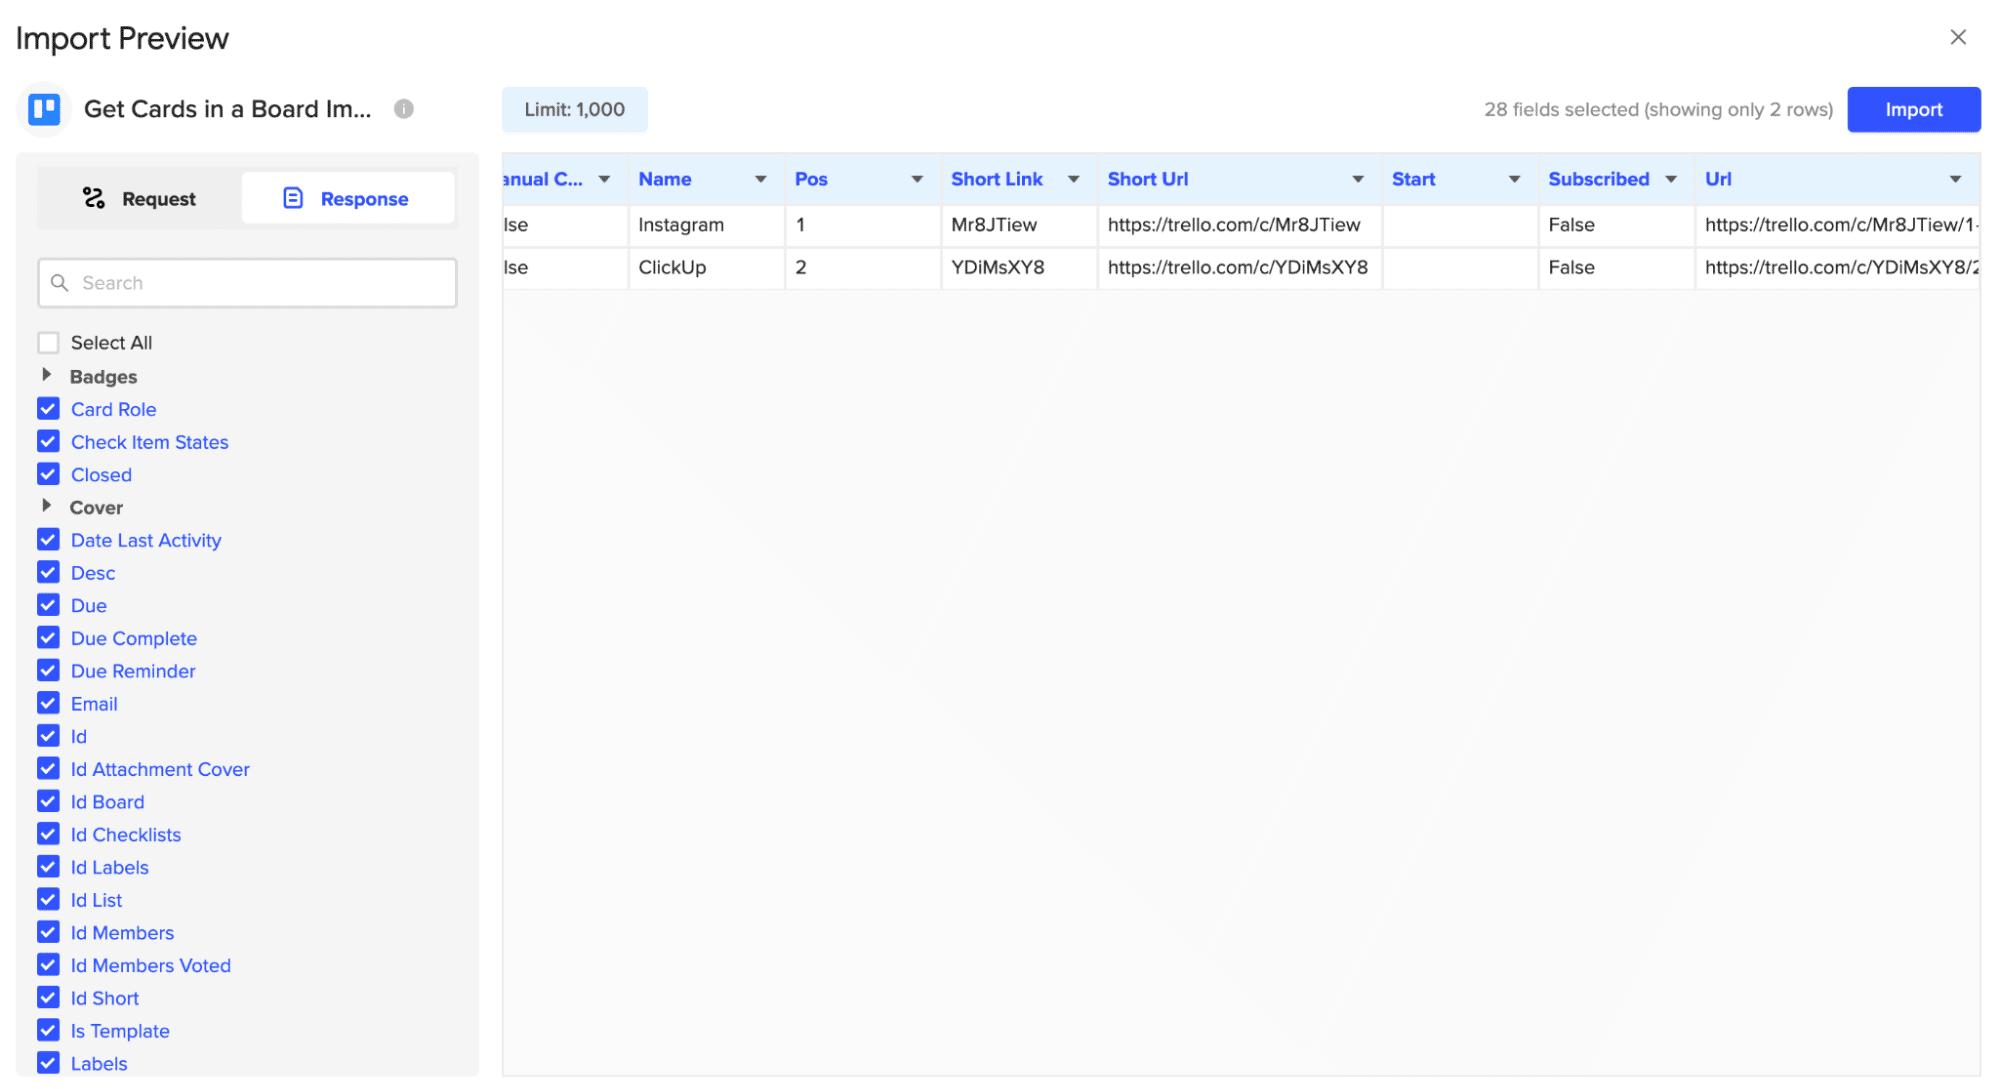Viewport: 1999px width, 1089px height.
Task: Uncheck the Id Checklists field
Action: coord(48,834)
